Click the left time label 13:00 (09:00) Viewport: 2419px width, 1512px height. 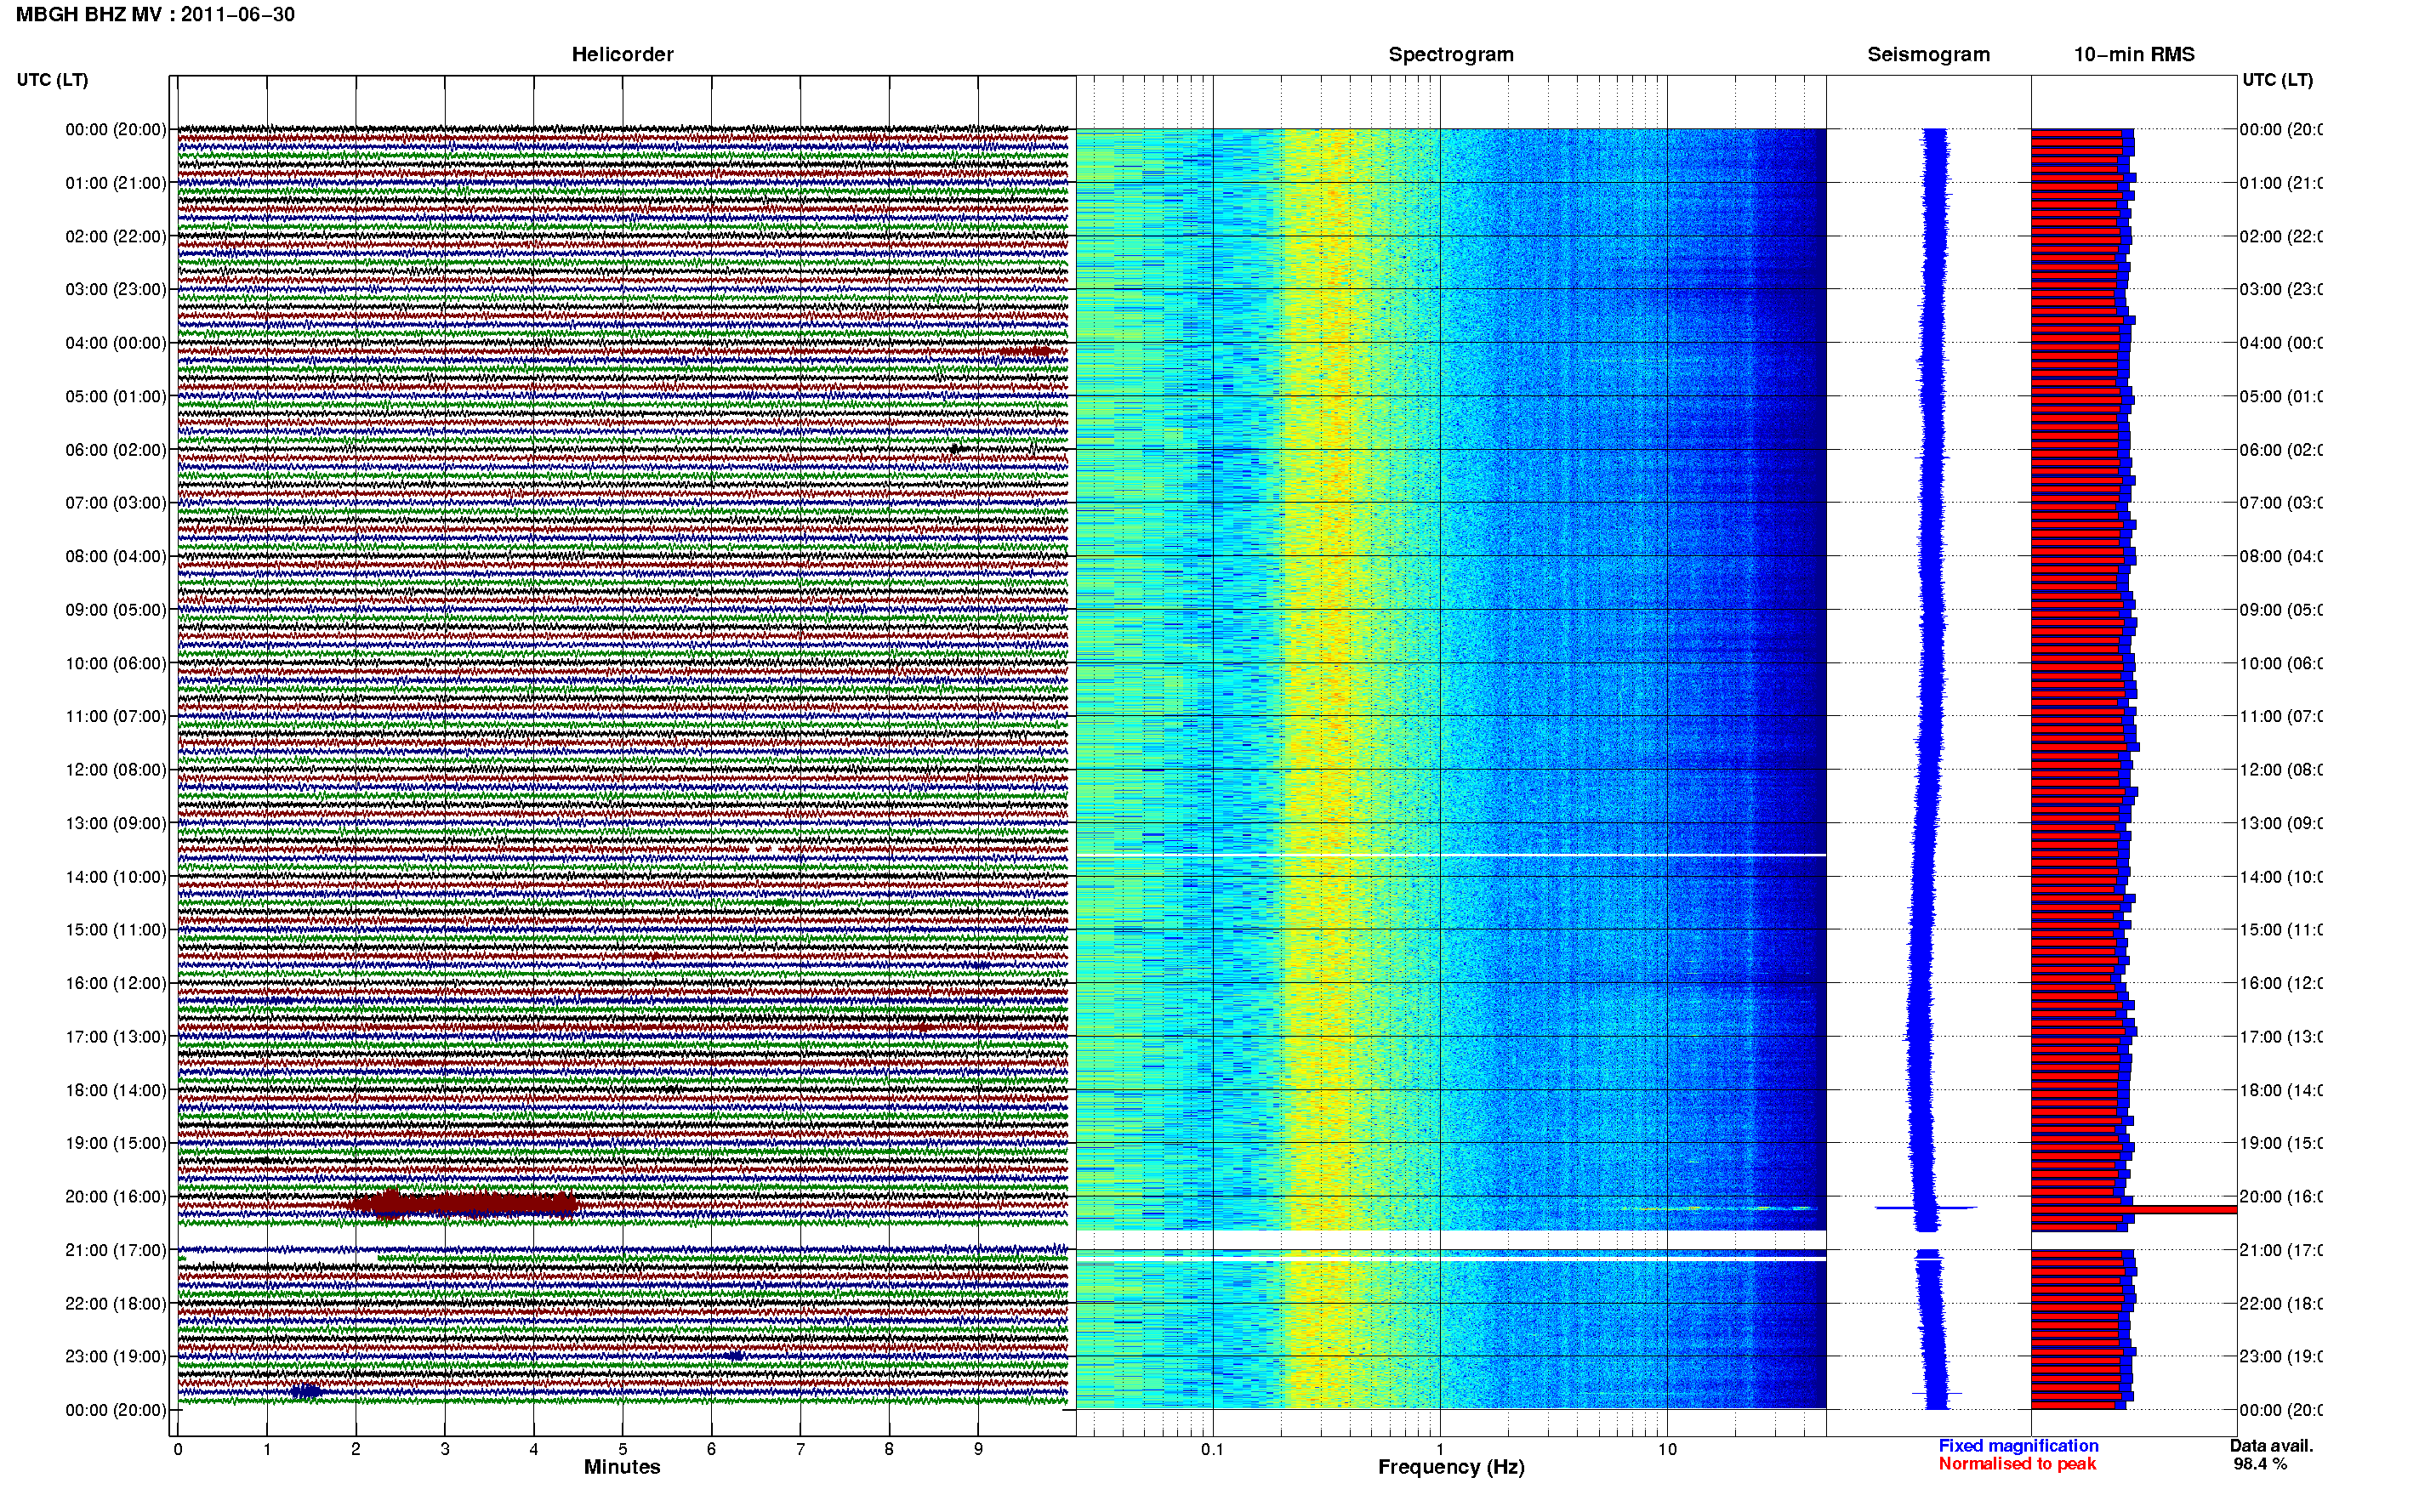click(116, 823)
